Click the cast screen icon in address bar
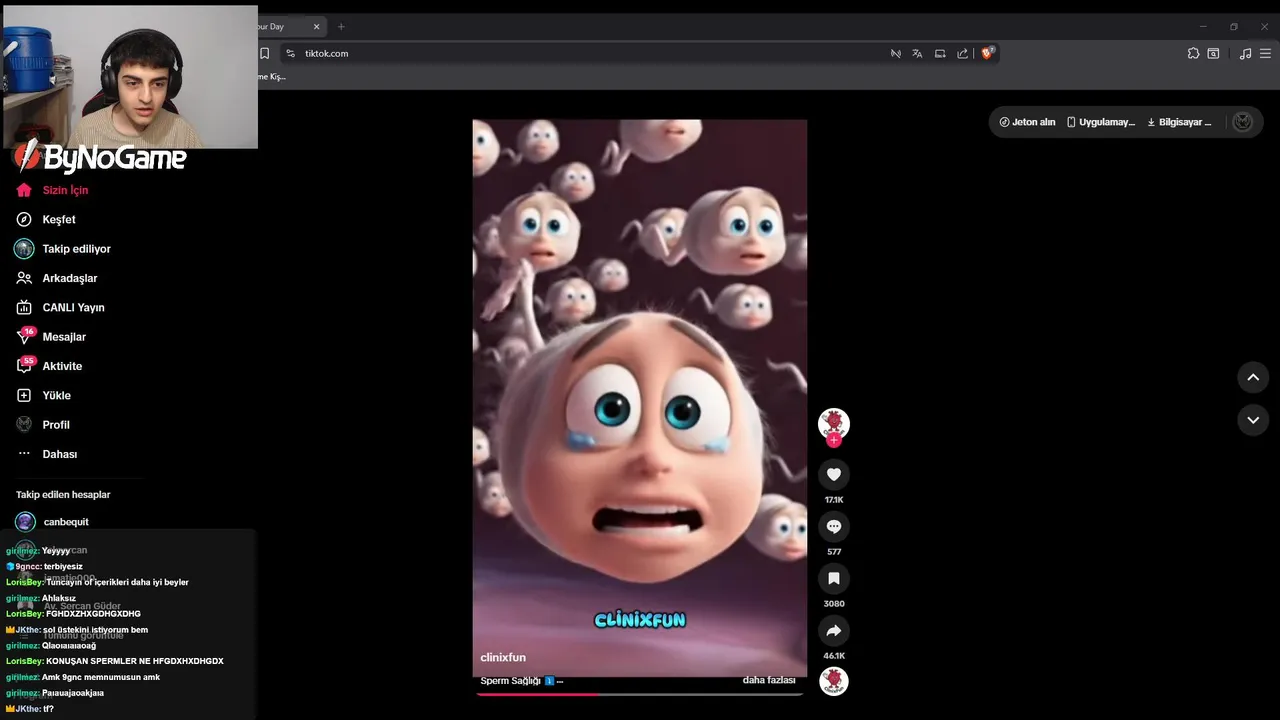This screenshot has height=720, width=1280. coord(940,53)
